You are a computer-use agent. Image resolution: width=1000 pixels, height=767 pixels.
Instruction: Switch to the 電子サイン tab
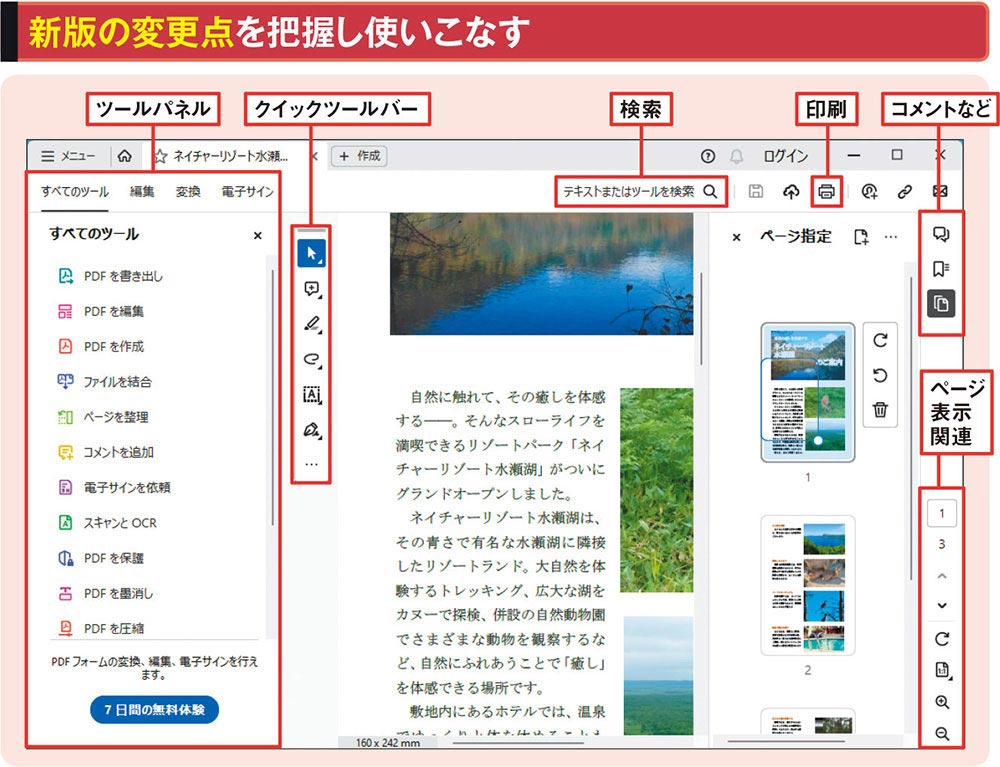pyautogui.click(x=247, y=191)
